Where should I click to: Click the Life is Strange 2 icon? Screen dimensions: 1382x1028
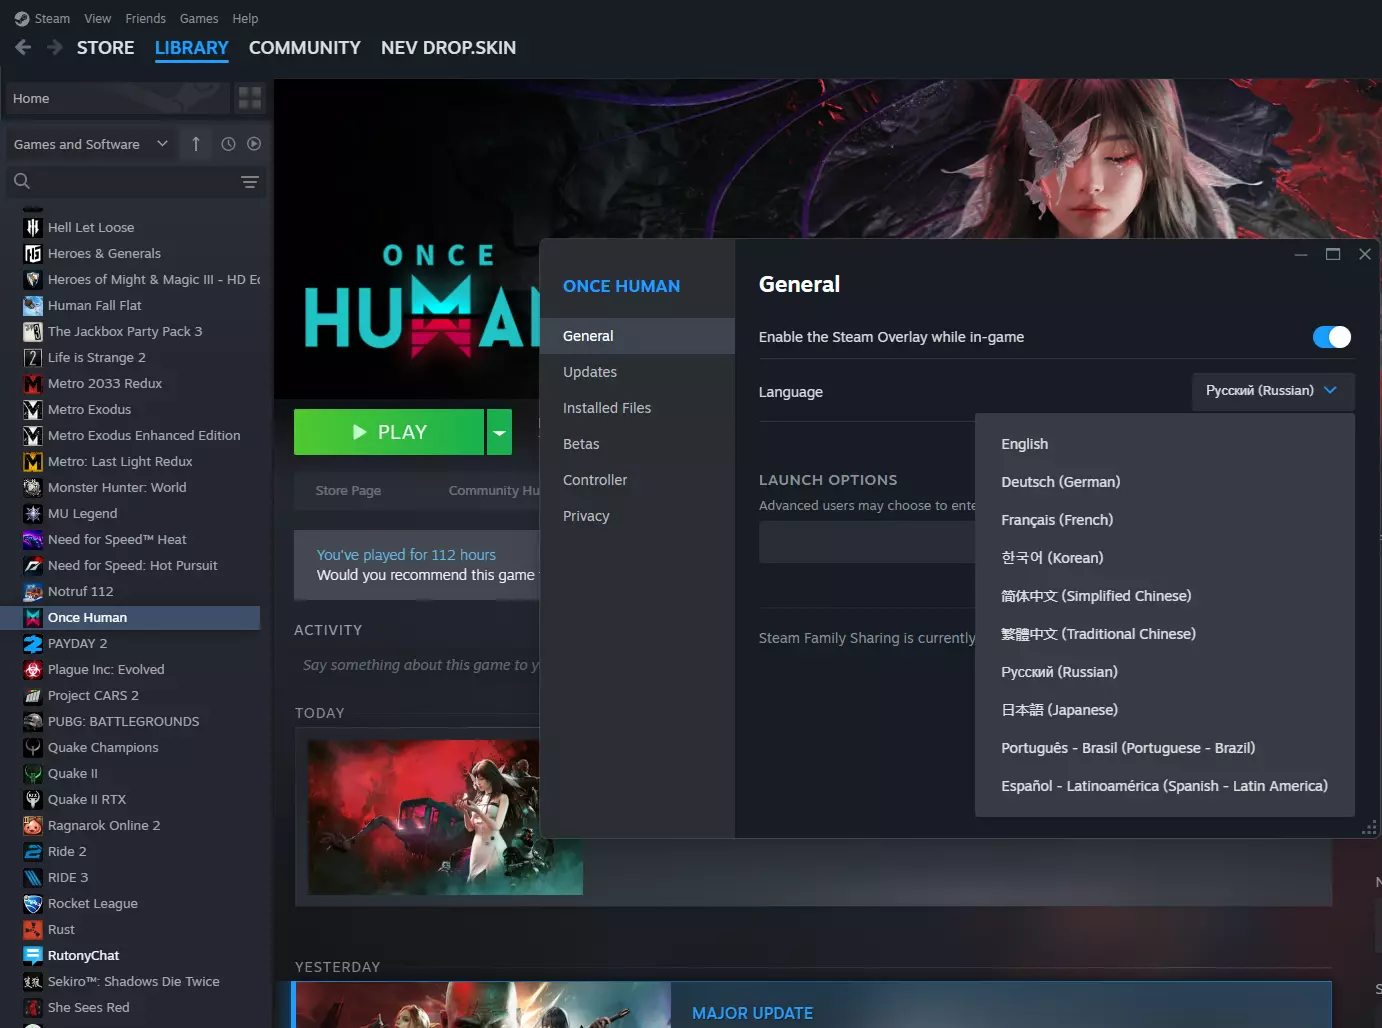[x=33, y=357]
